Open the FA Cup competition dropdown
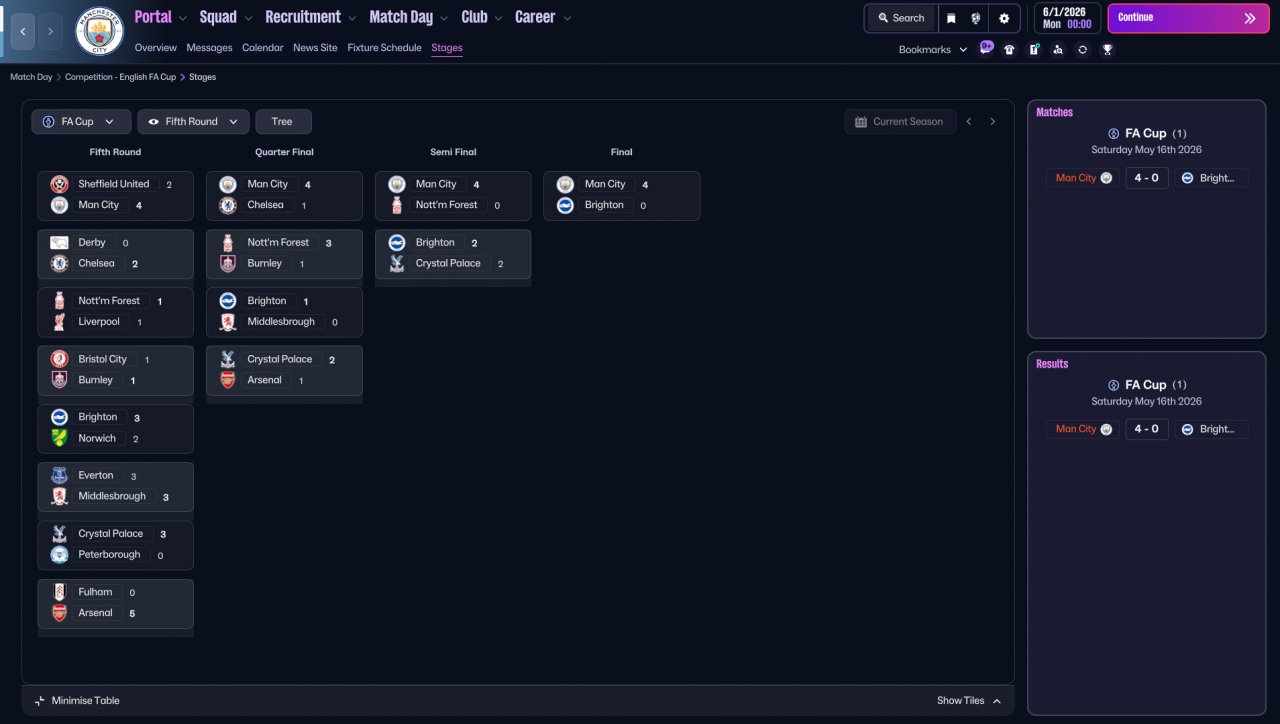This screenshot has width=1280, height=724. tap(81, 122)
